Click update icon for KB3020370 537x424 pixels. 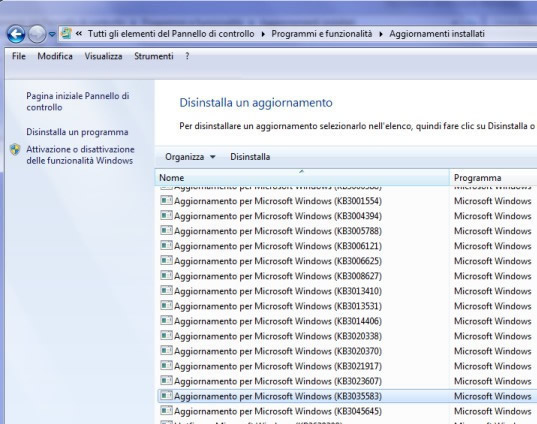(166, 350)
